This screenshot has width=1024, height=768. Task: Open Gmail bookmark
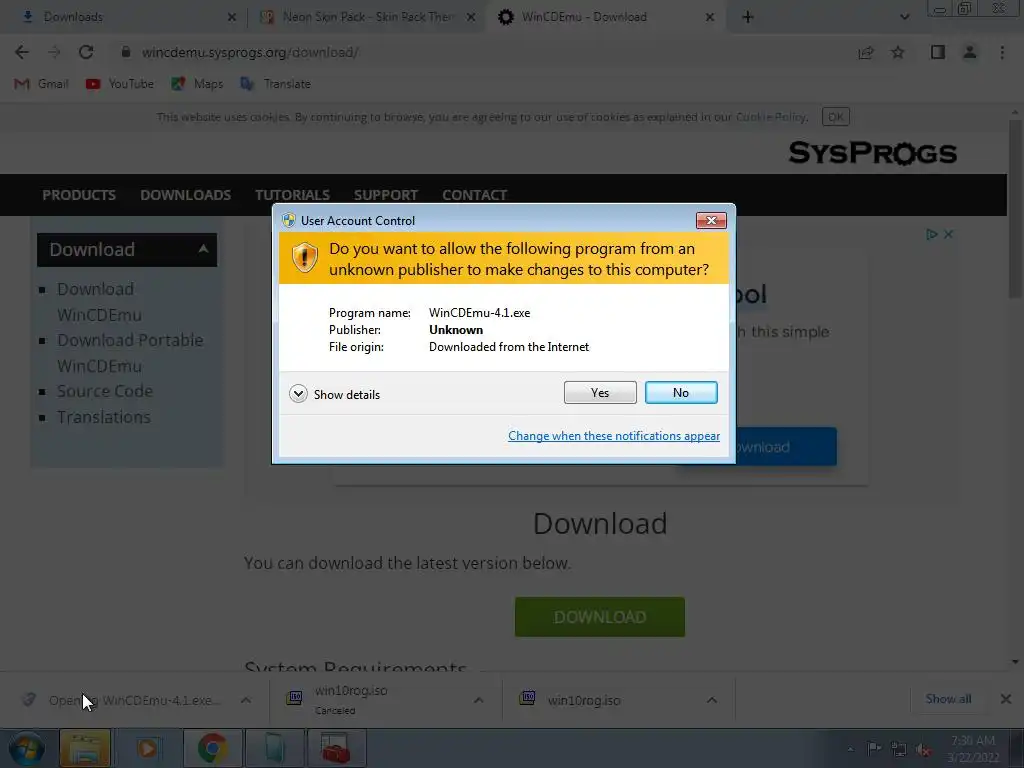41,84
